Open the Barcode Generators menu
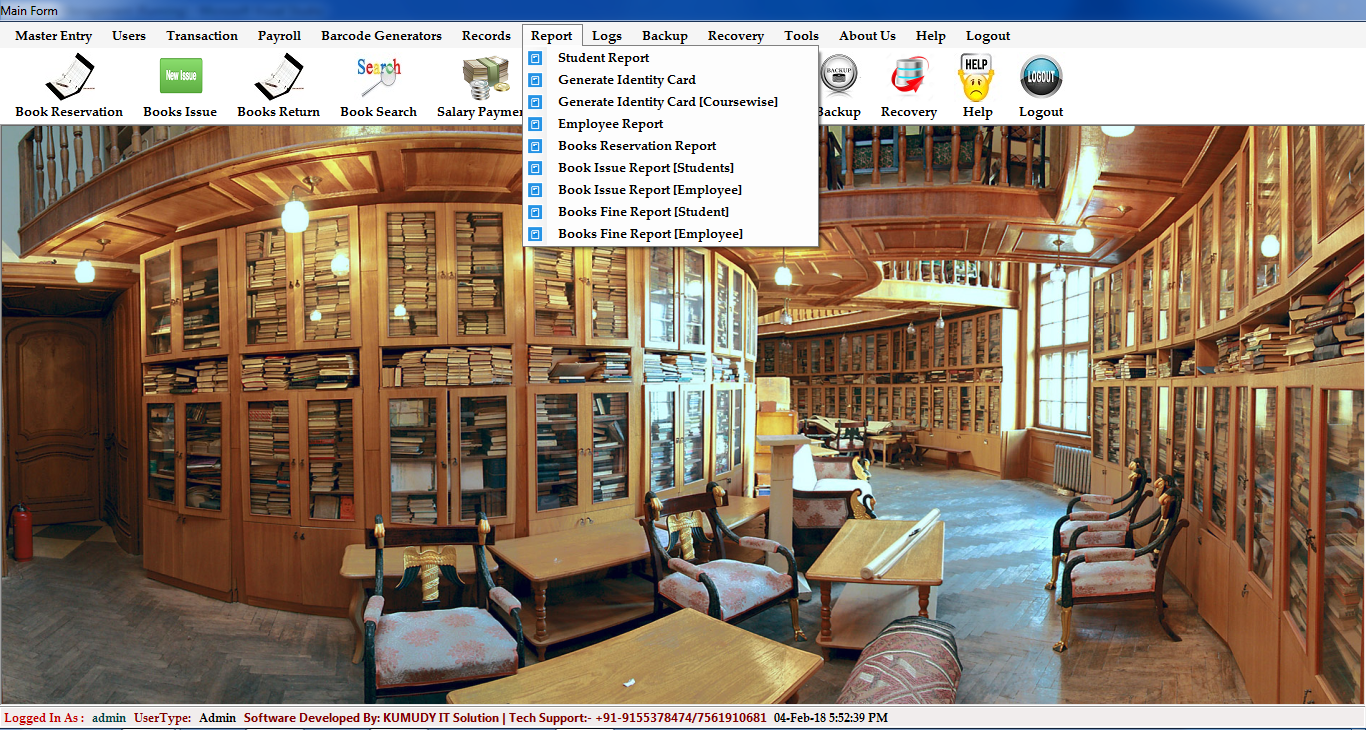1366x730 pixels. click(381, 36)
